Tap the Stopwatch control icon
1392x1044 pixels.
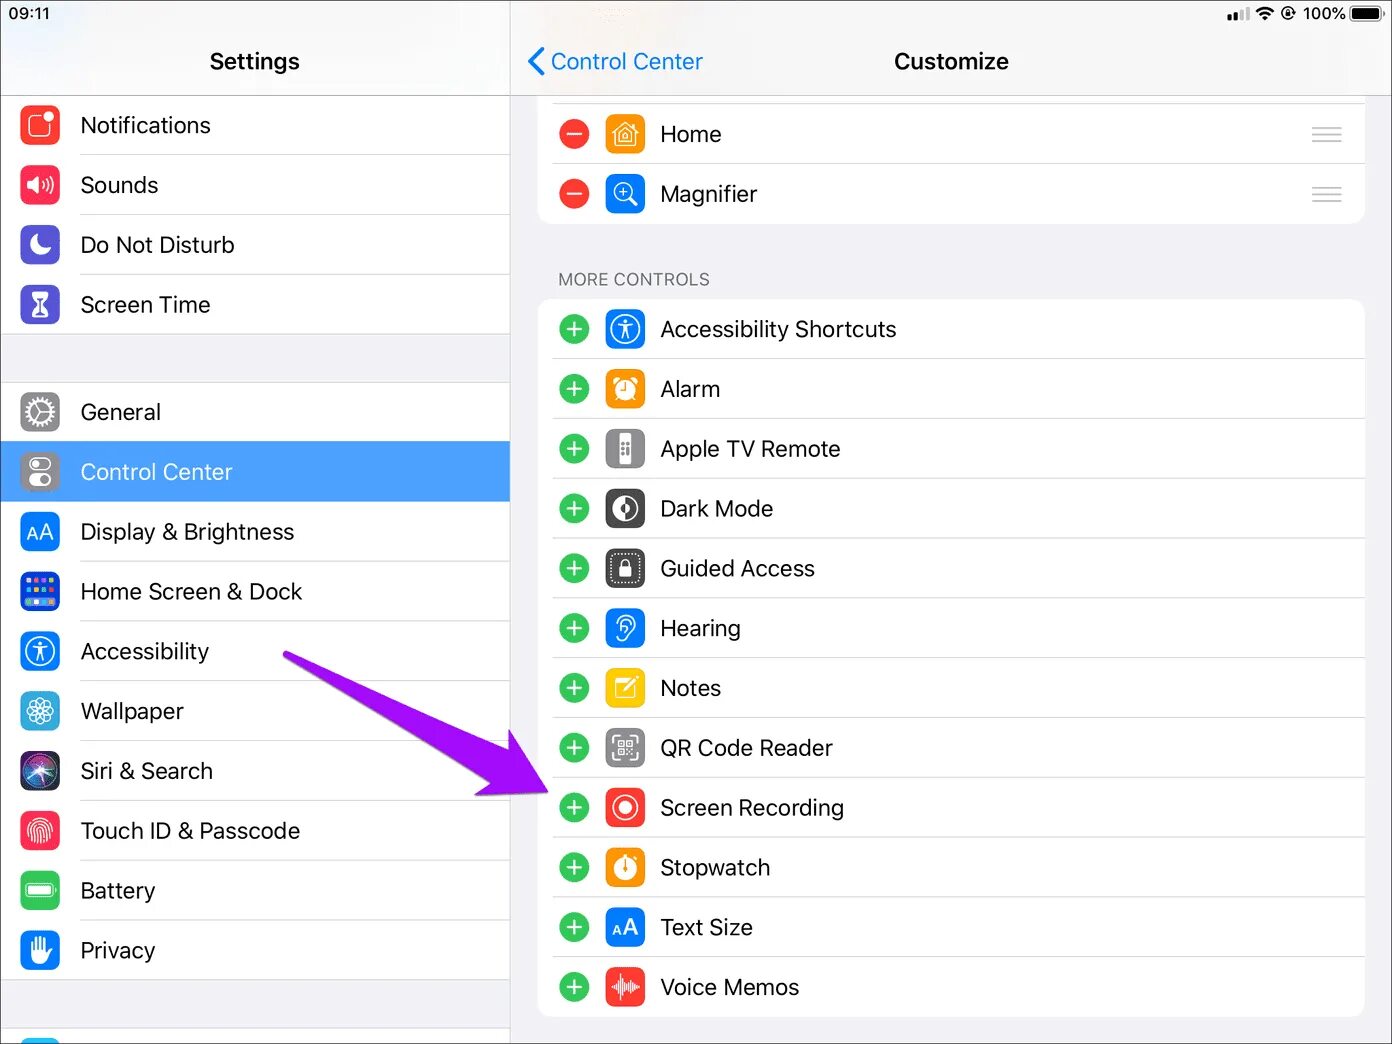(625, 867)
